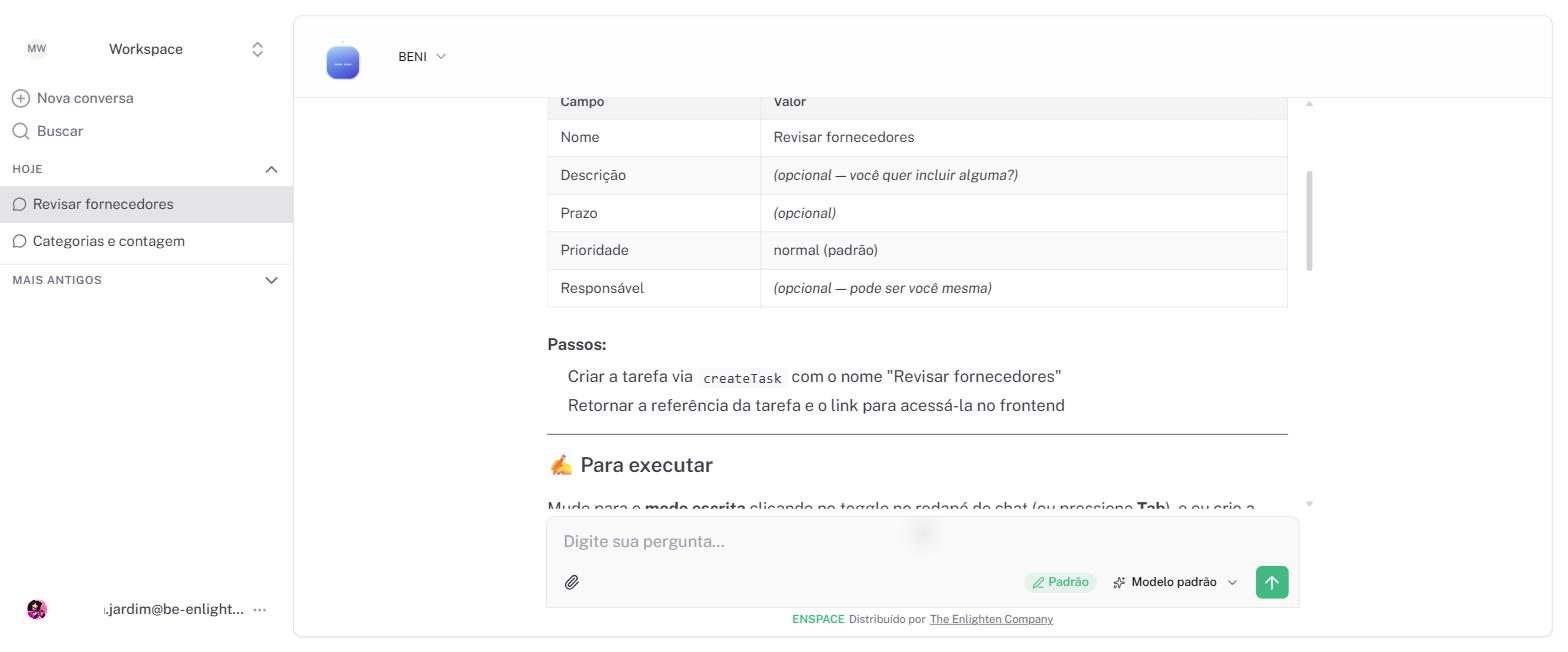
Task: Open The Enlighten Company link
Action: (x=991, y=619)
